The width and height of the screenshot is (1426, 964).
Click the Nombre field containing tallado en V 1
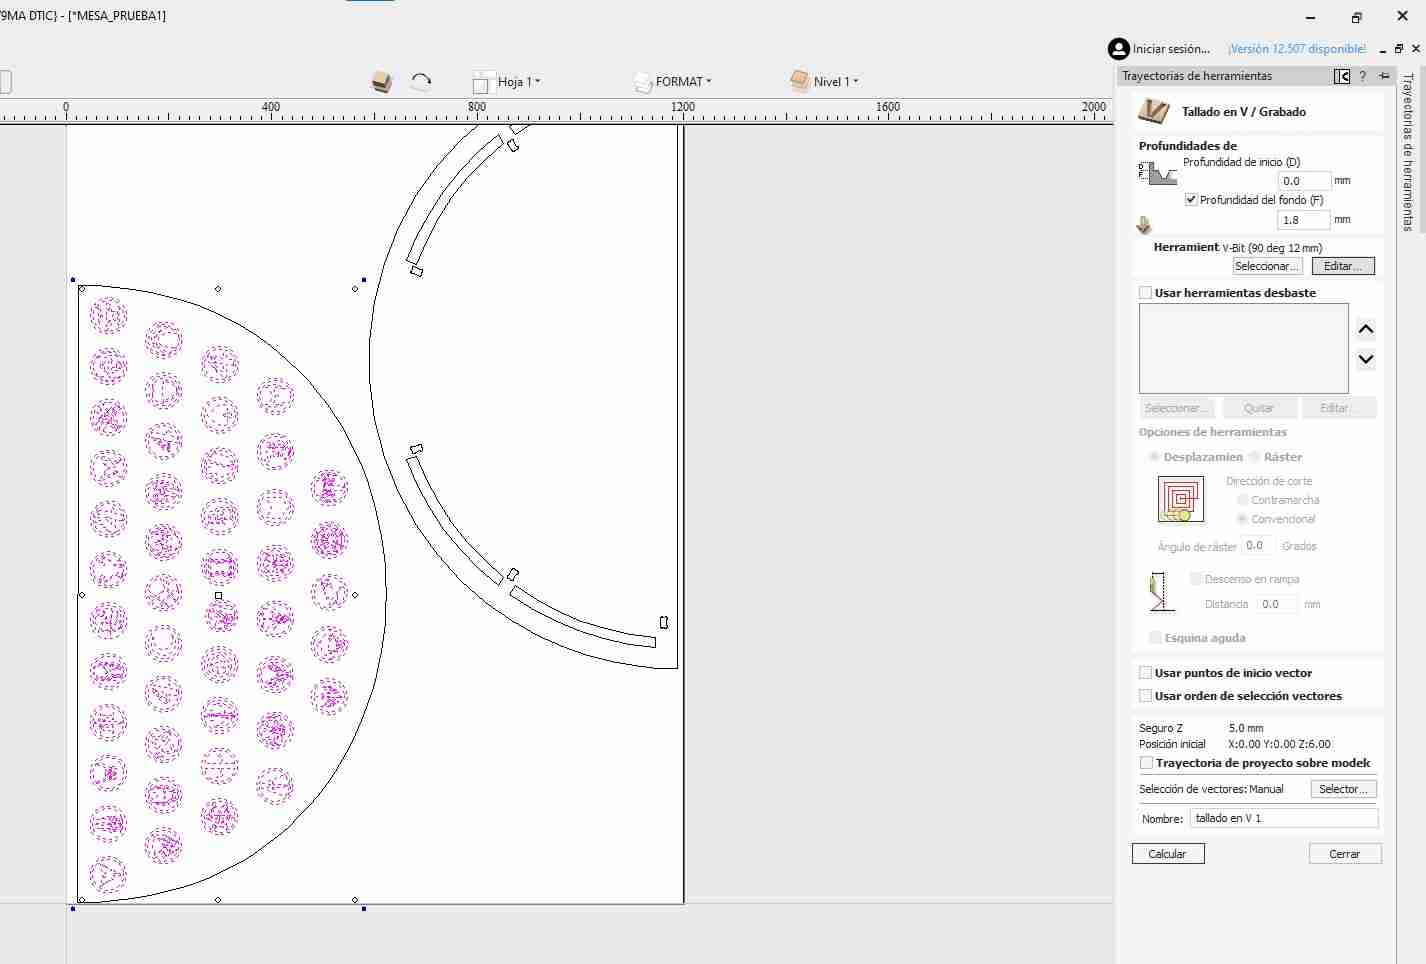tap(1284, 818)
